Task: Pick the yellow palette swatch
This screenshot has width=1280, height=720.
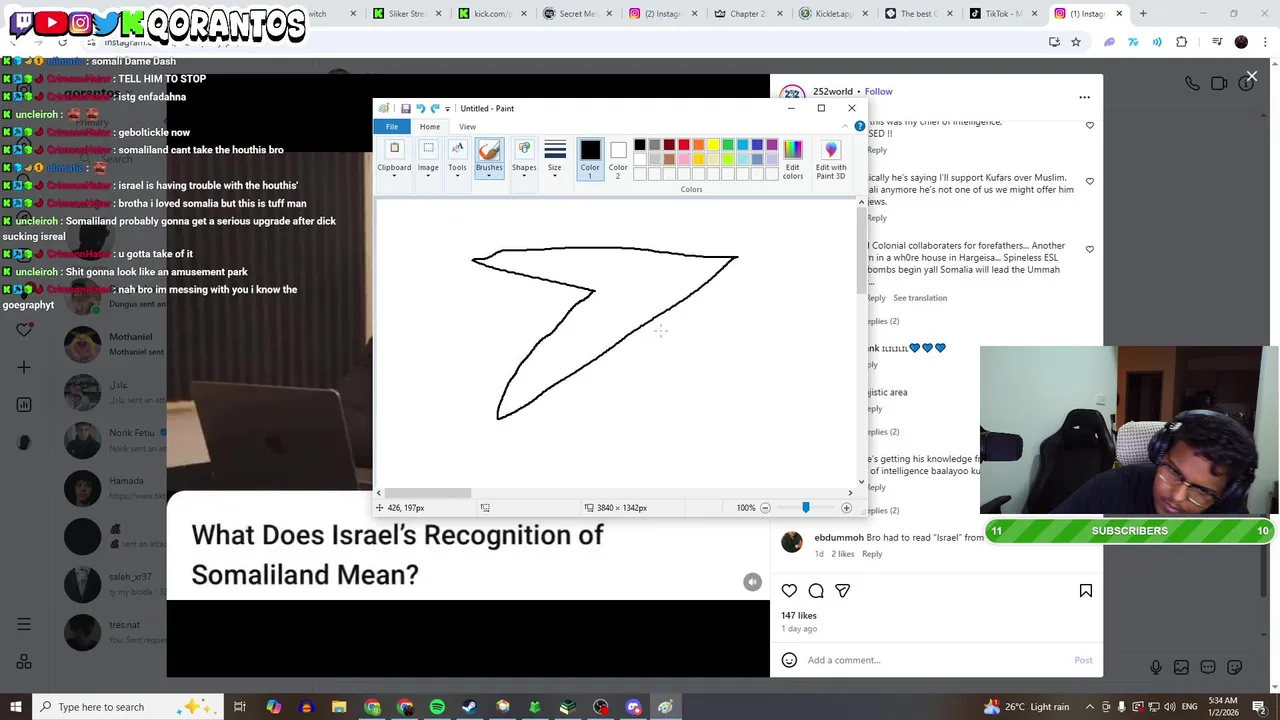Action: pos(713,146)
